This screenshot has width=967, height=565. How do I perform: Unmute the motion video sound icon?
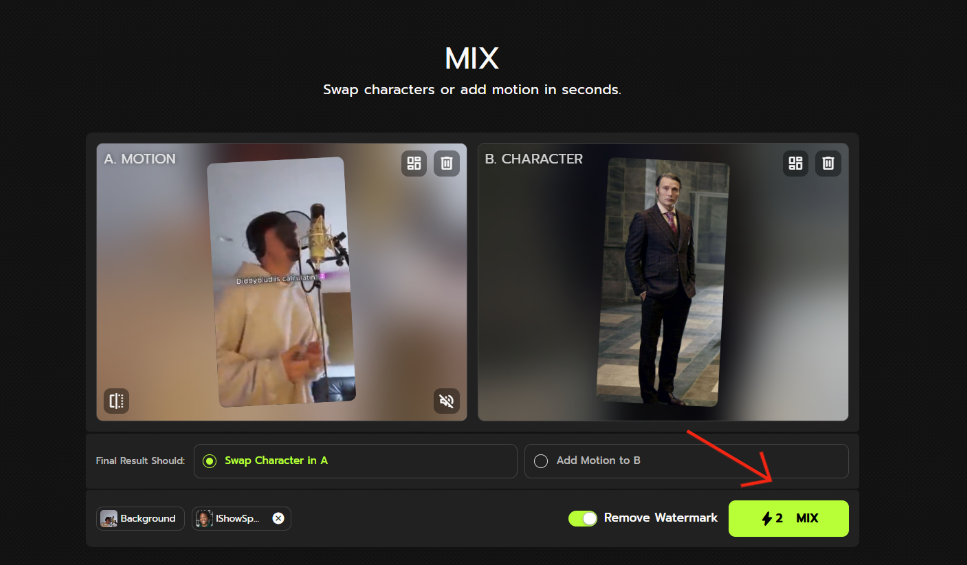[x=446, y=401]
